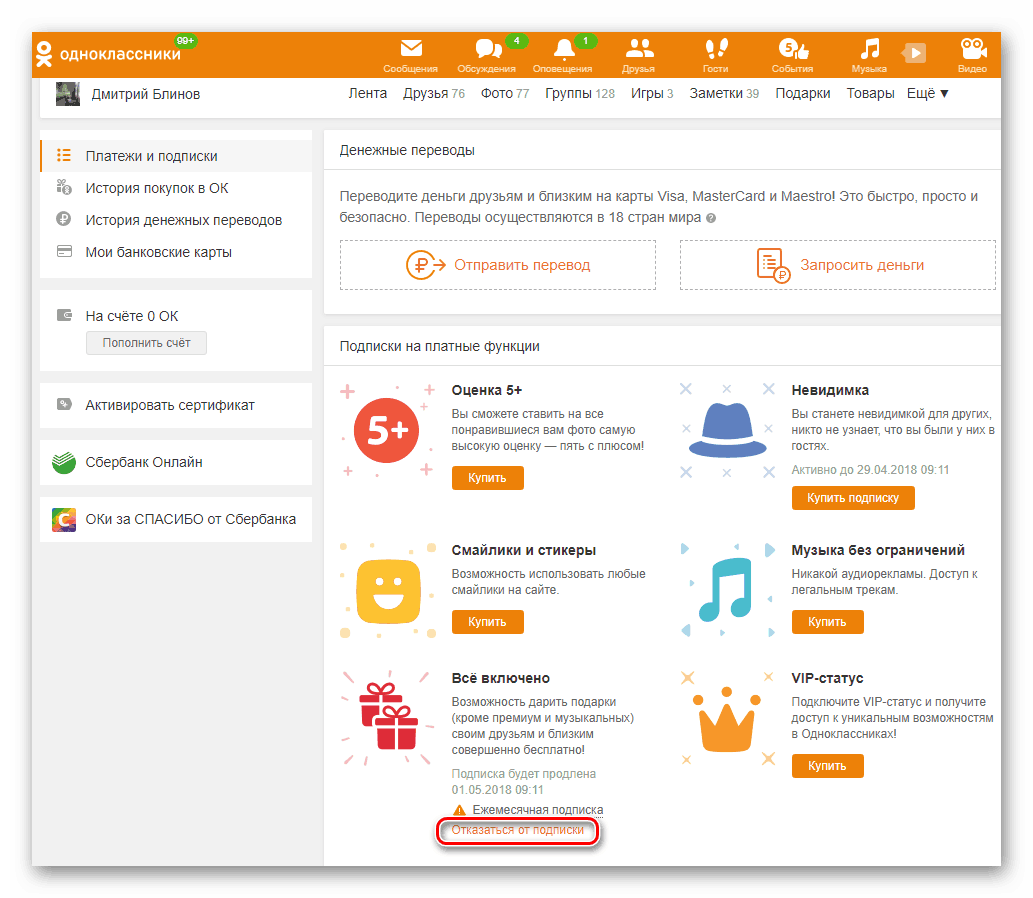Screen dimensions: 1033x898
Task: Check Оповещения notifications icon
Action: pos(565,50)
